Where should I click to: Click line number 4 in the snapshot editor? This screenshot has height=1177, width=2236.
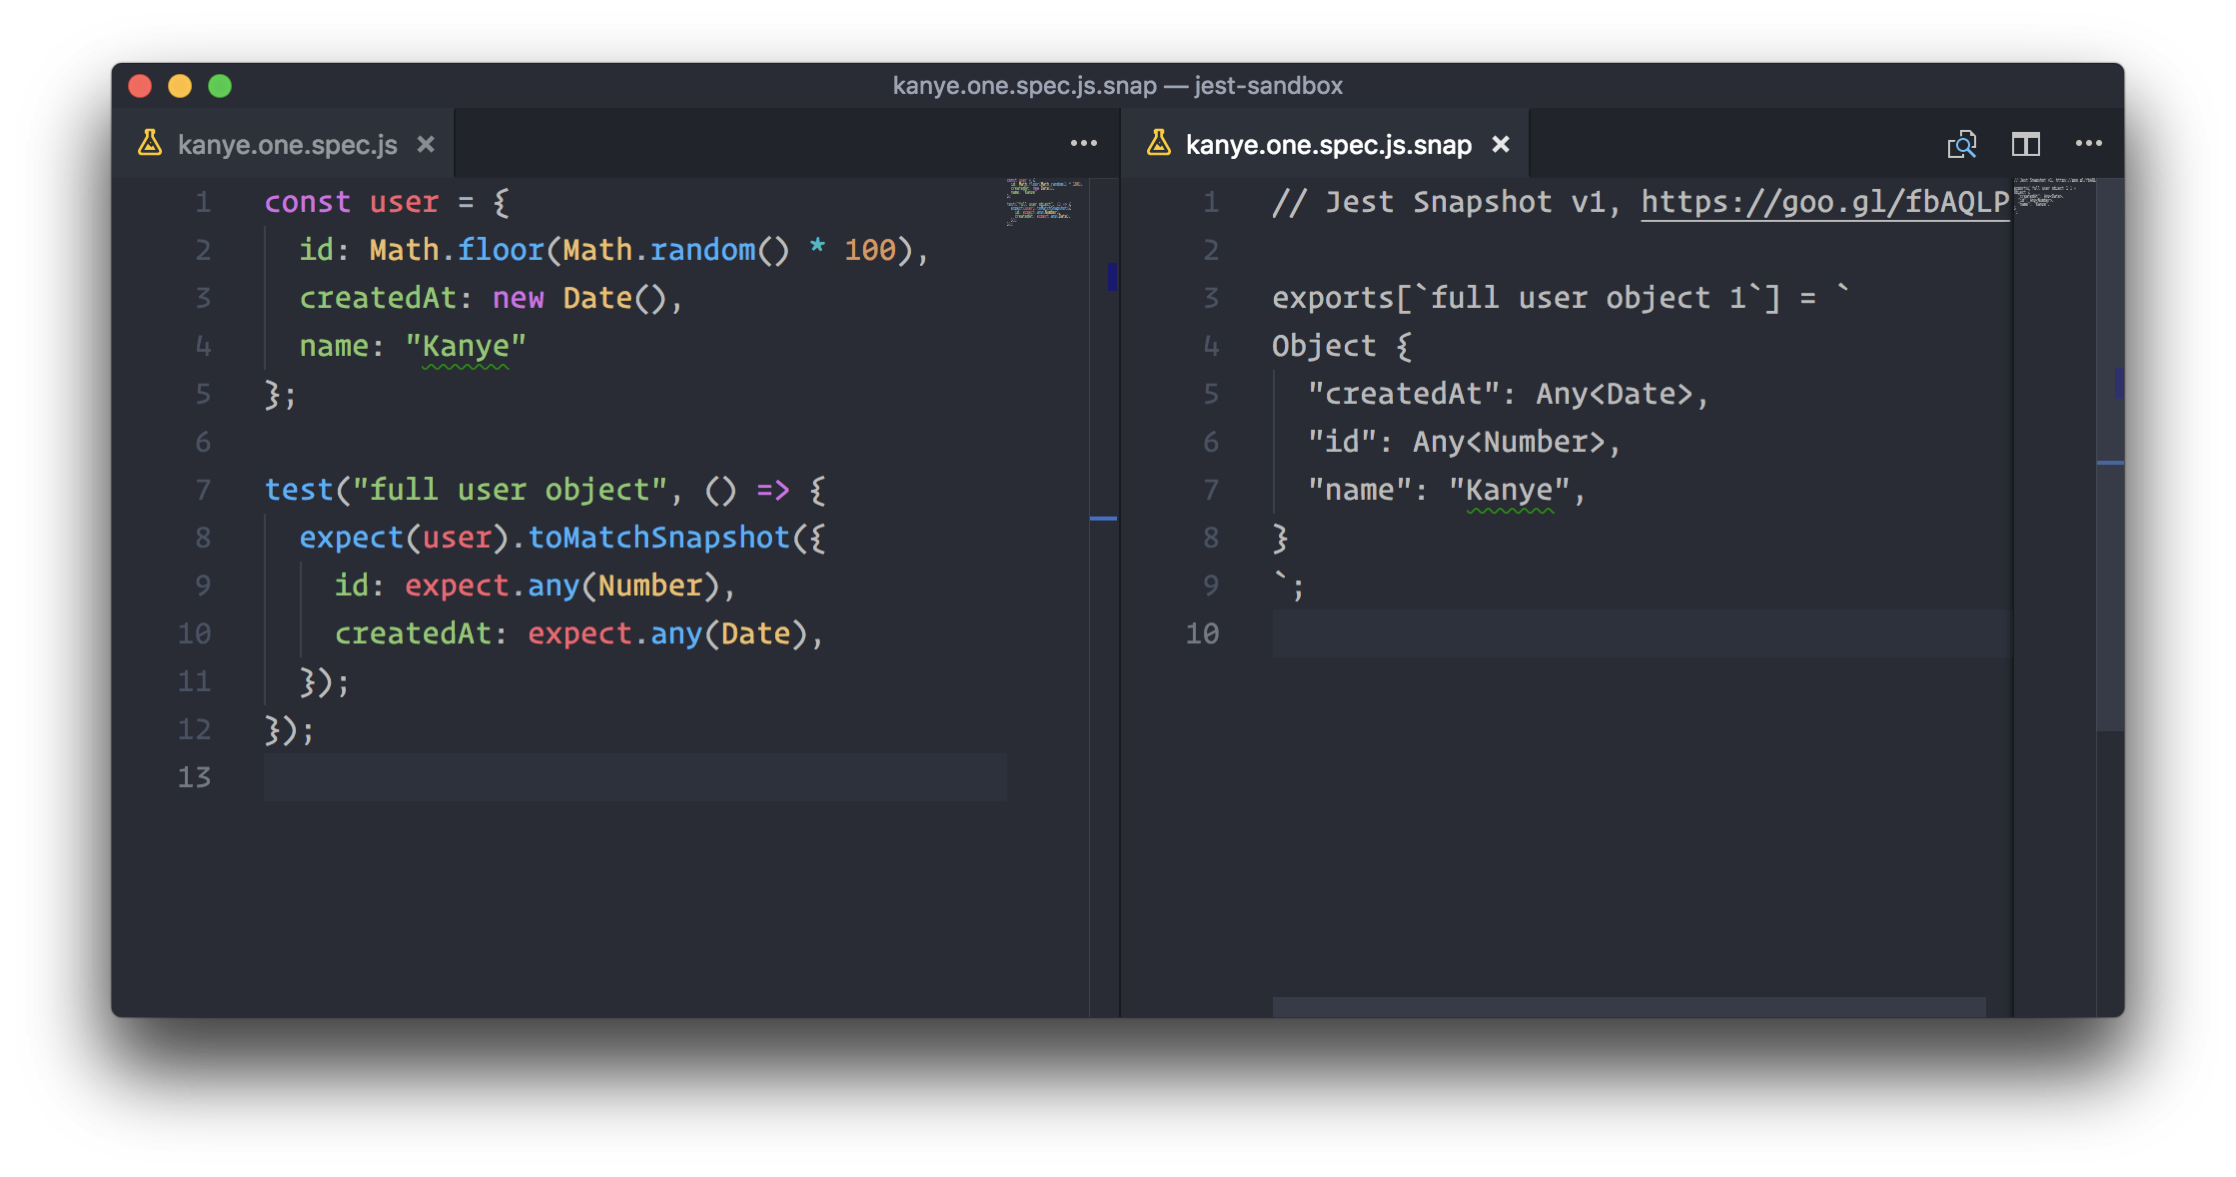tap(1210, 346)
